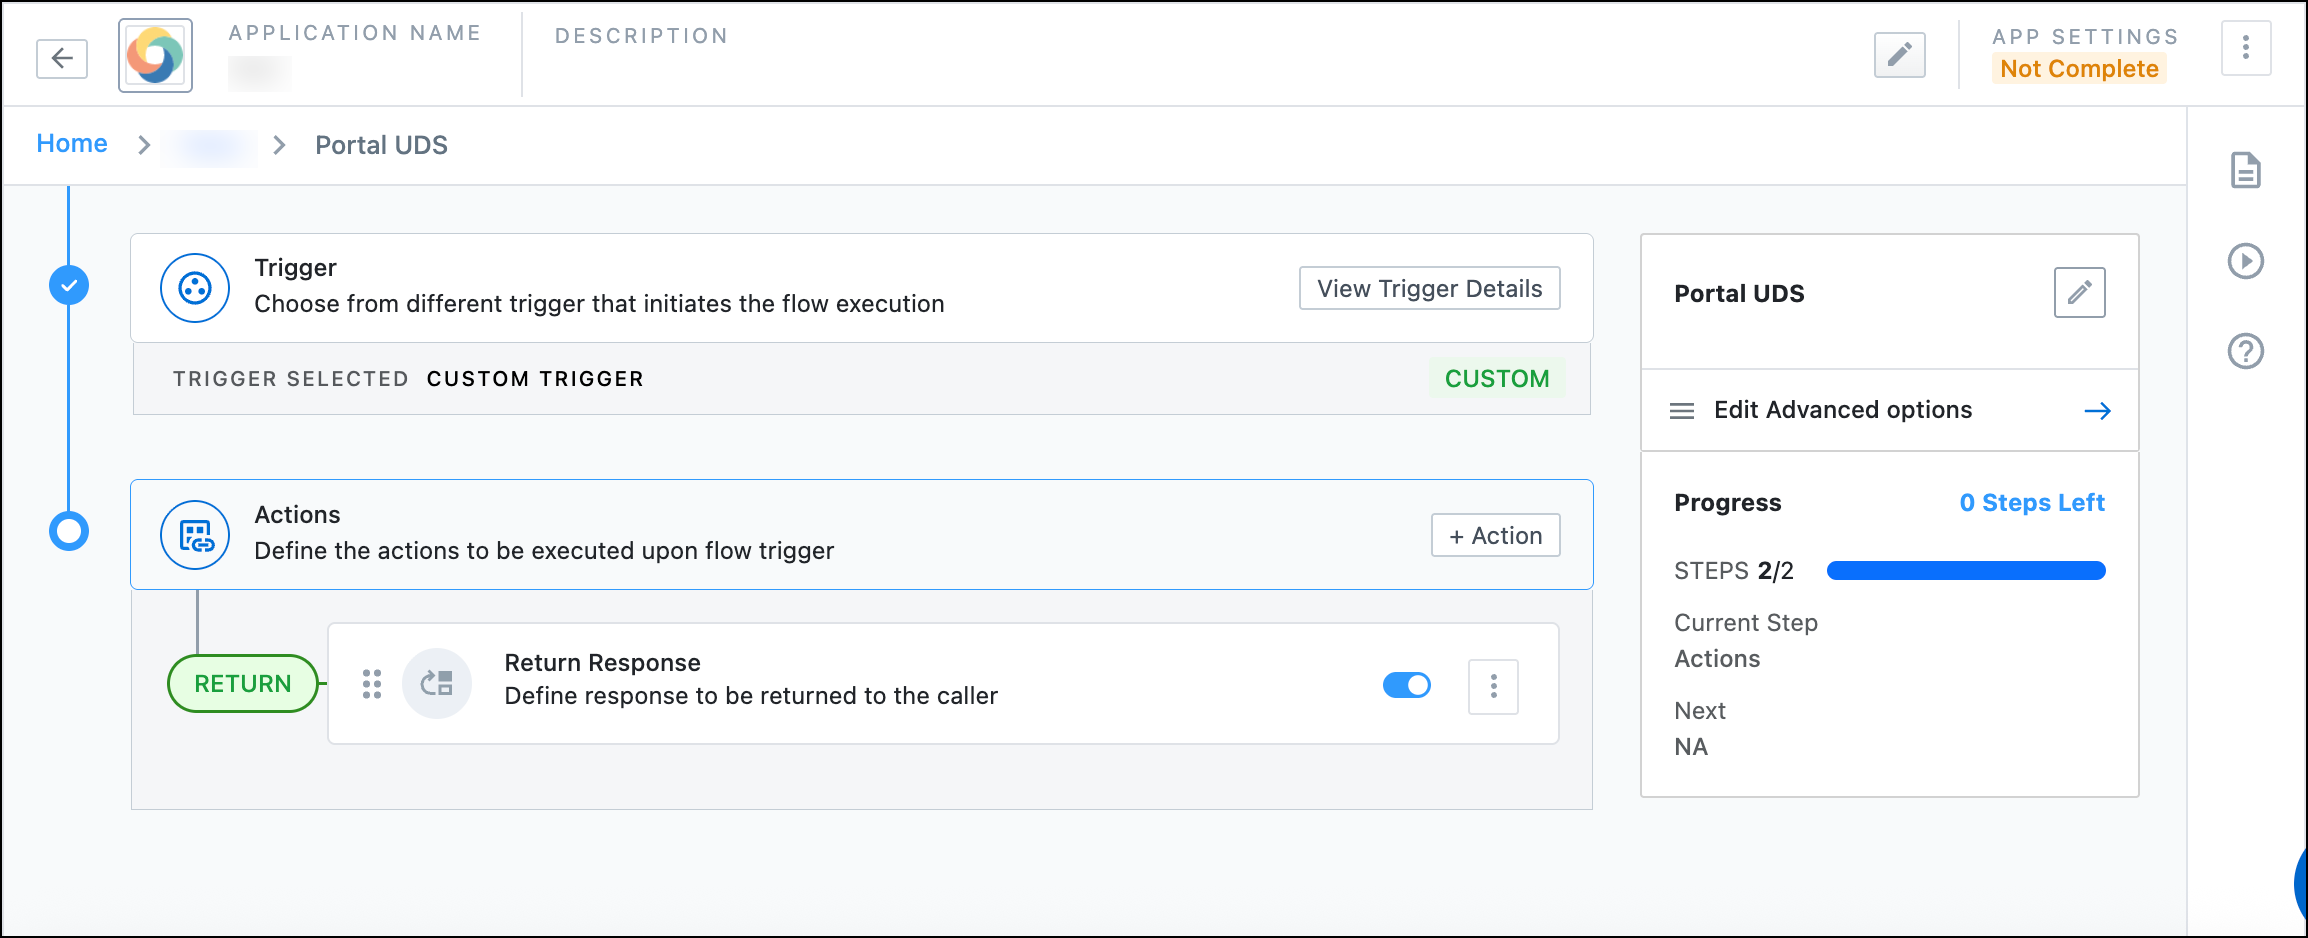Click the edit pencil next to Portal UDS

(2080, 292)
